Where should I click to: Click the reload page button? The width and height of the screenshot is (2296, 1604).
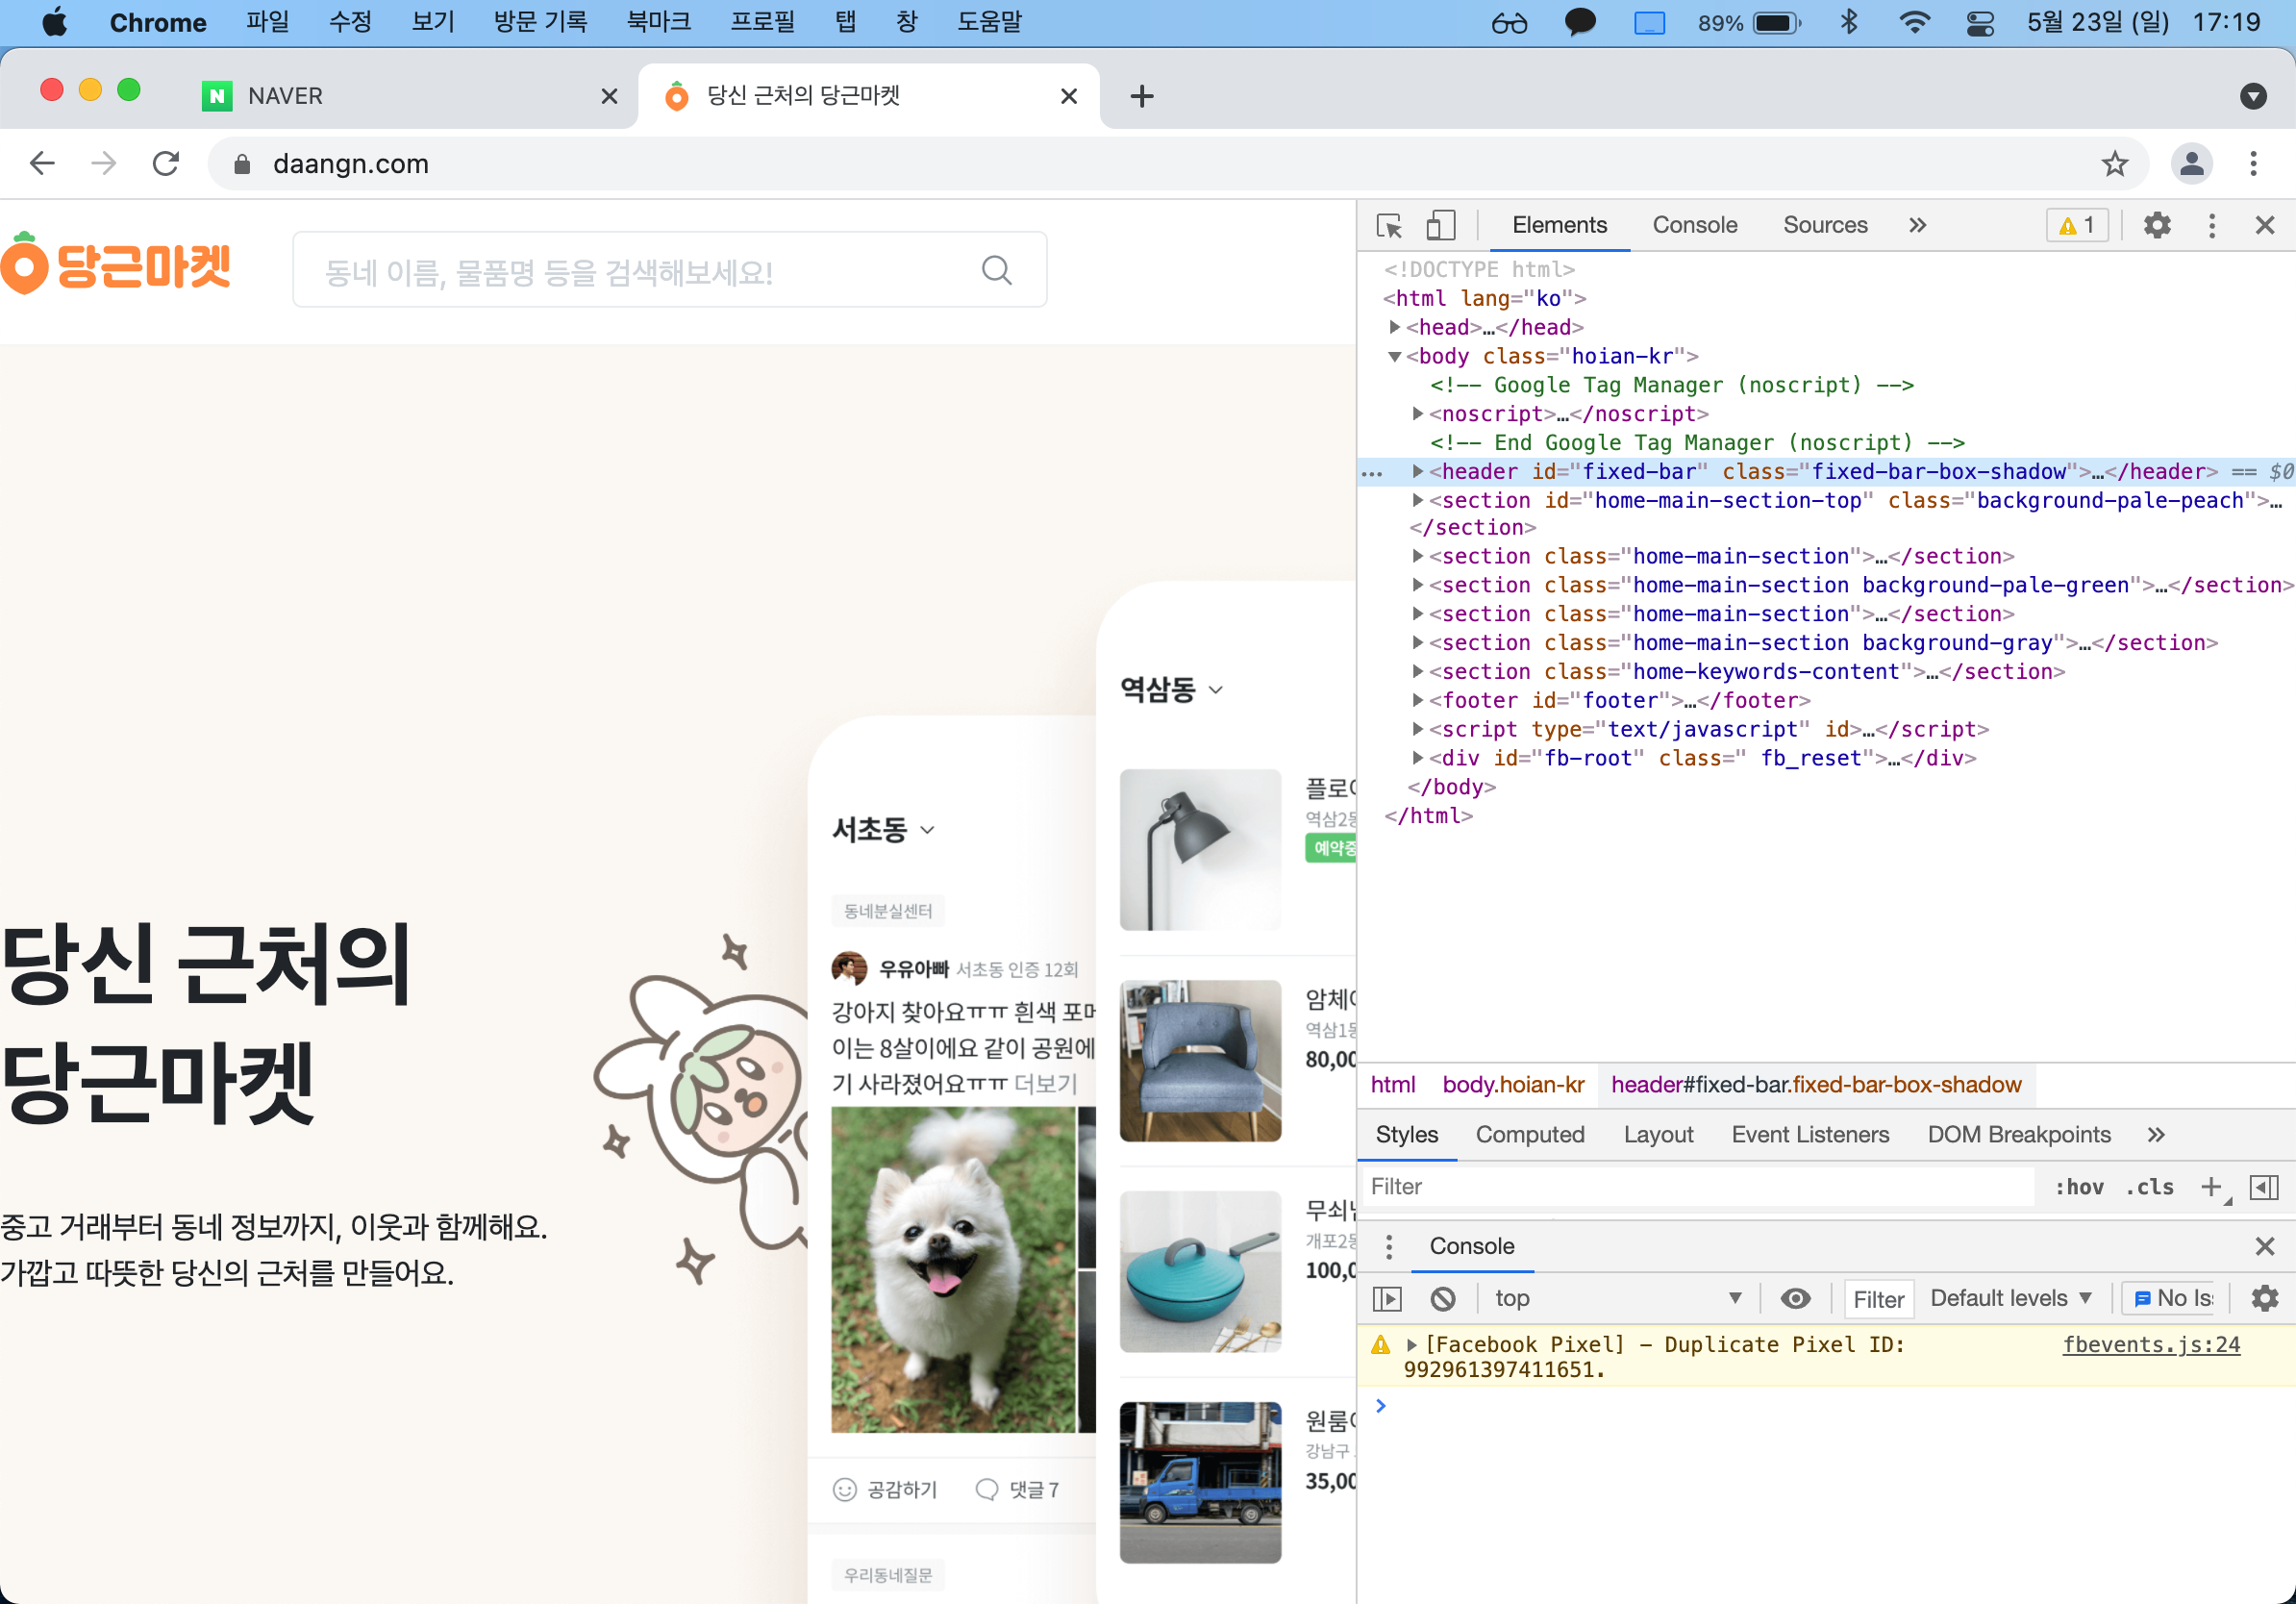166,164
